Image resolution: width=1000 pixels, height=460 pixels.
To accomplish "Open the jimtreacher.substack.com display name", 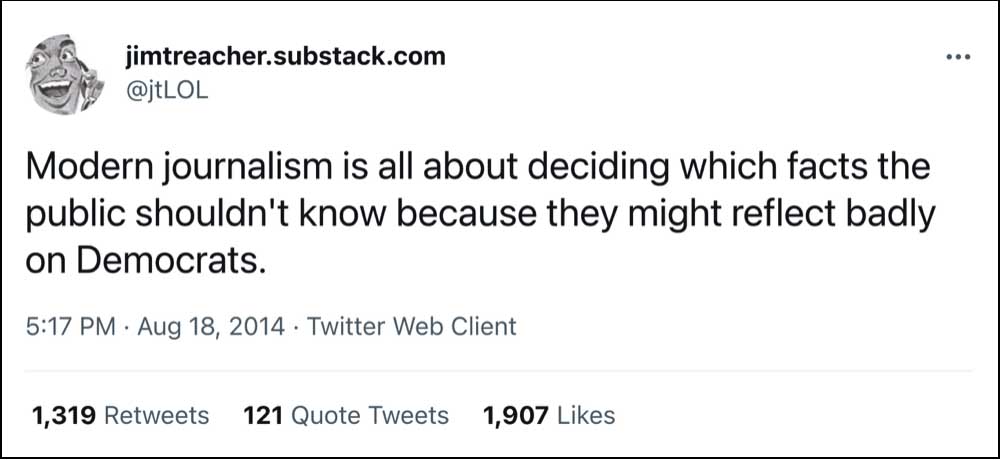I will click(x=285, y=57).
